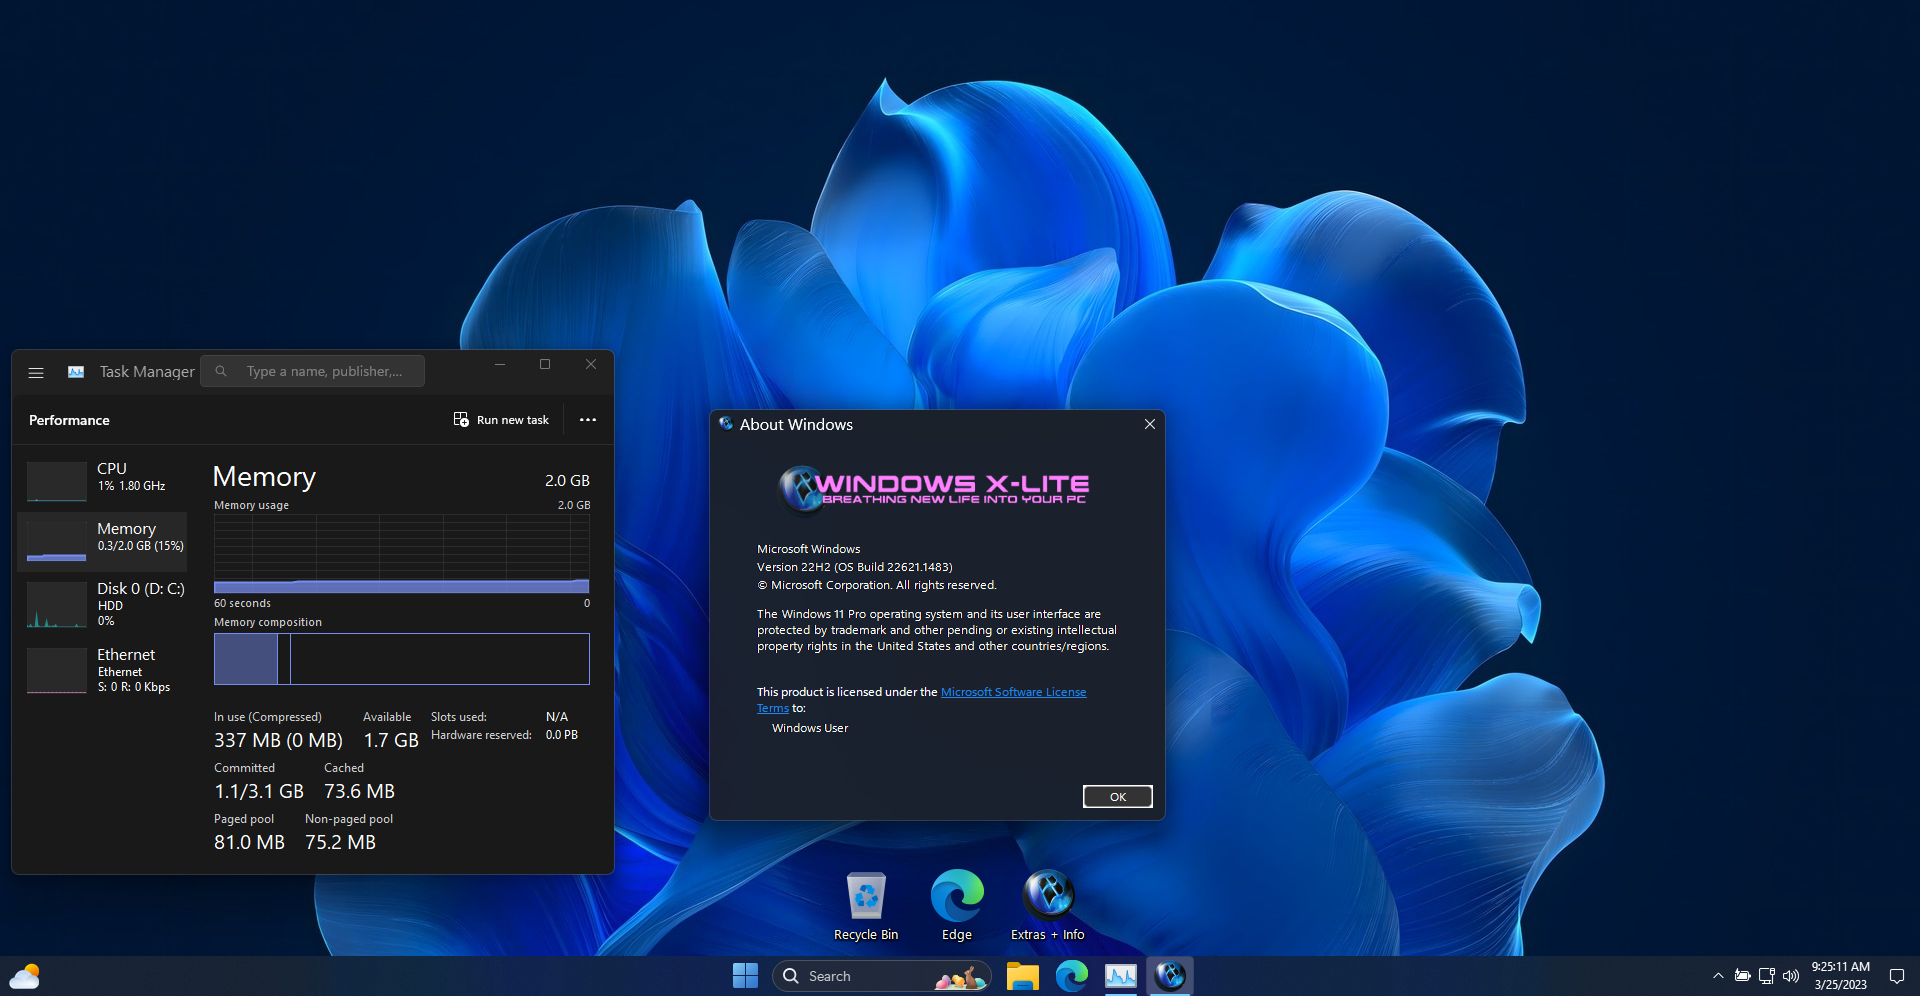Click the Non-paged pool value 75.2 MB
The image size is (1920, 996).
(x=340, y=843)
